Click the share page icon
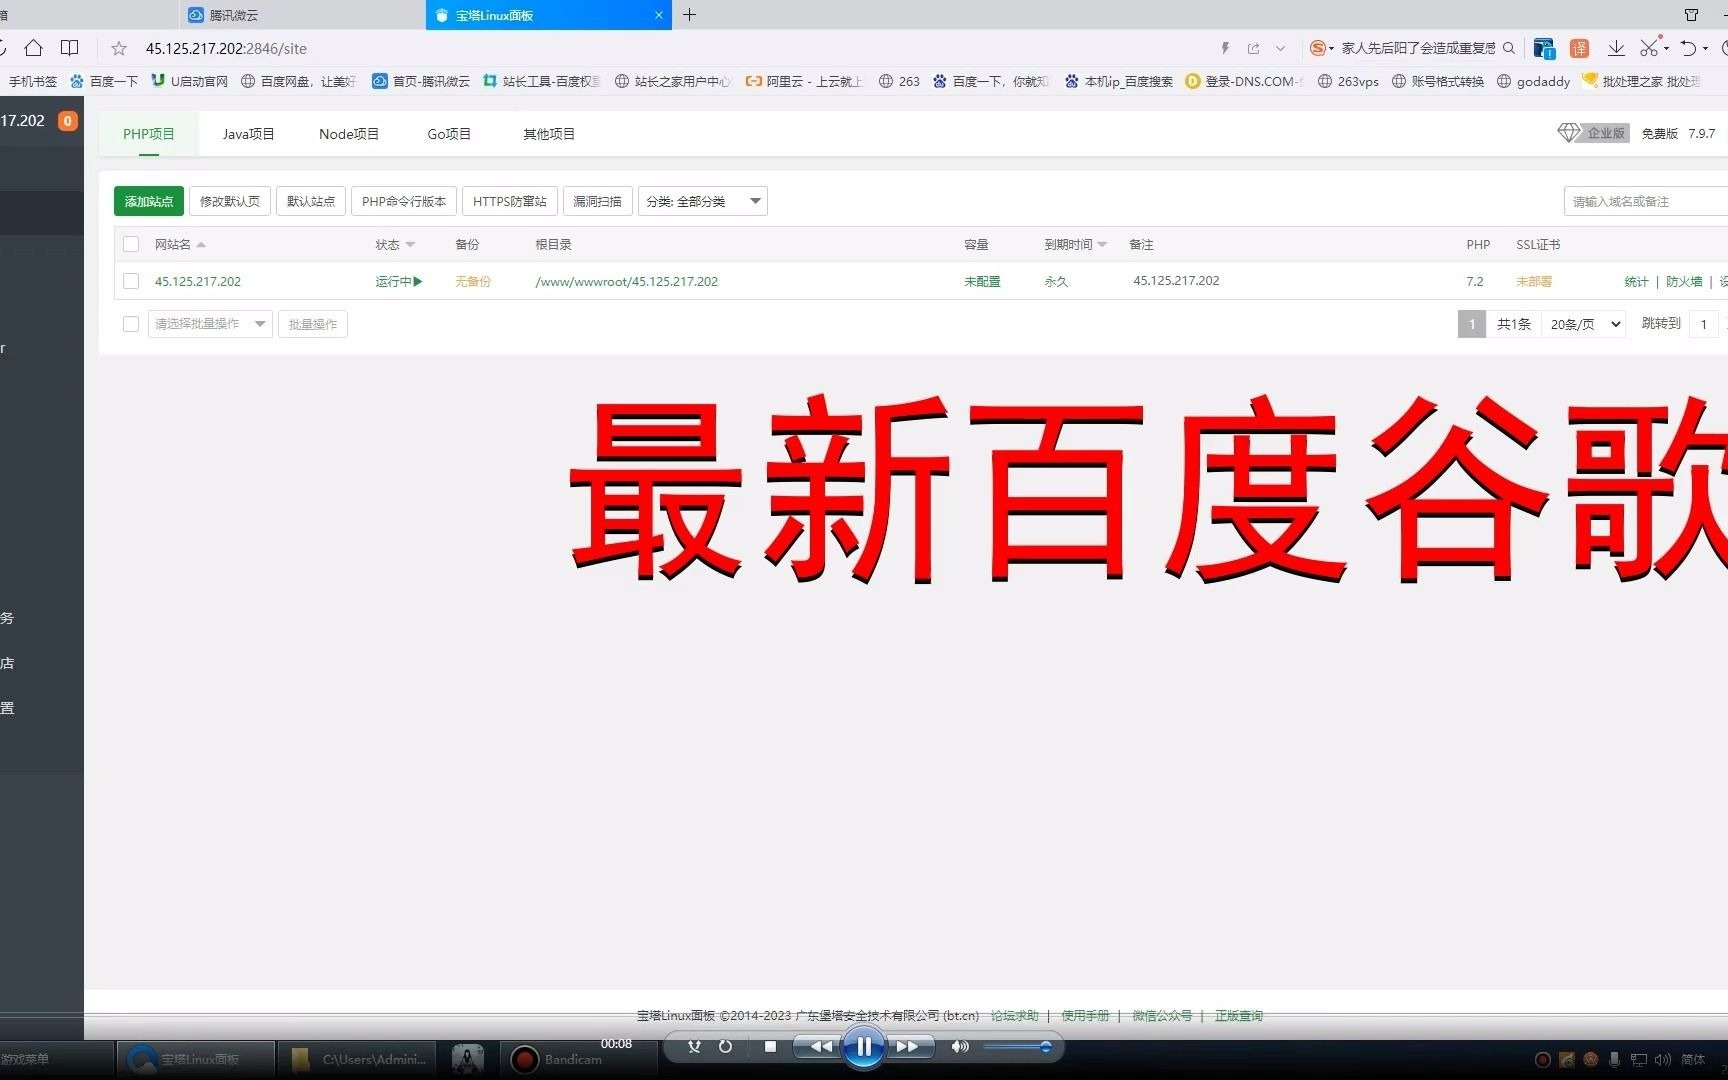This screenshot has height=1080, width=1728. pos(1253,48)
